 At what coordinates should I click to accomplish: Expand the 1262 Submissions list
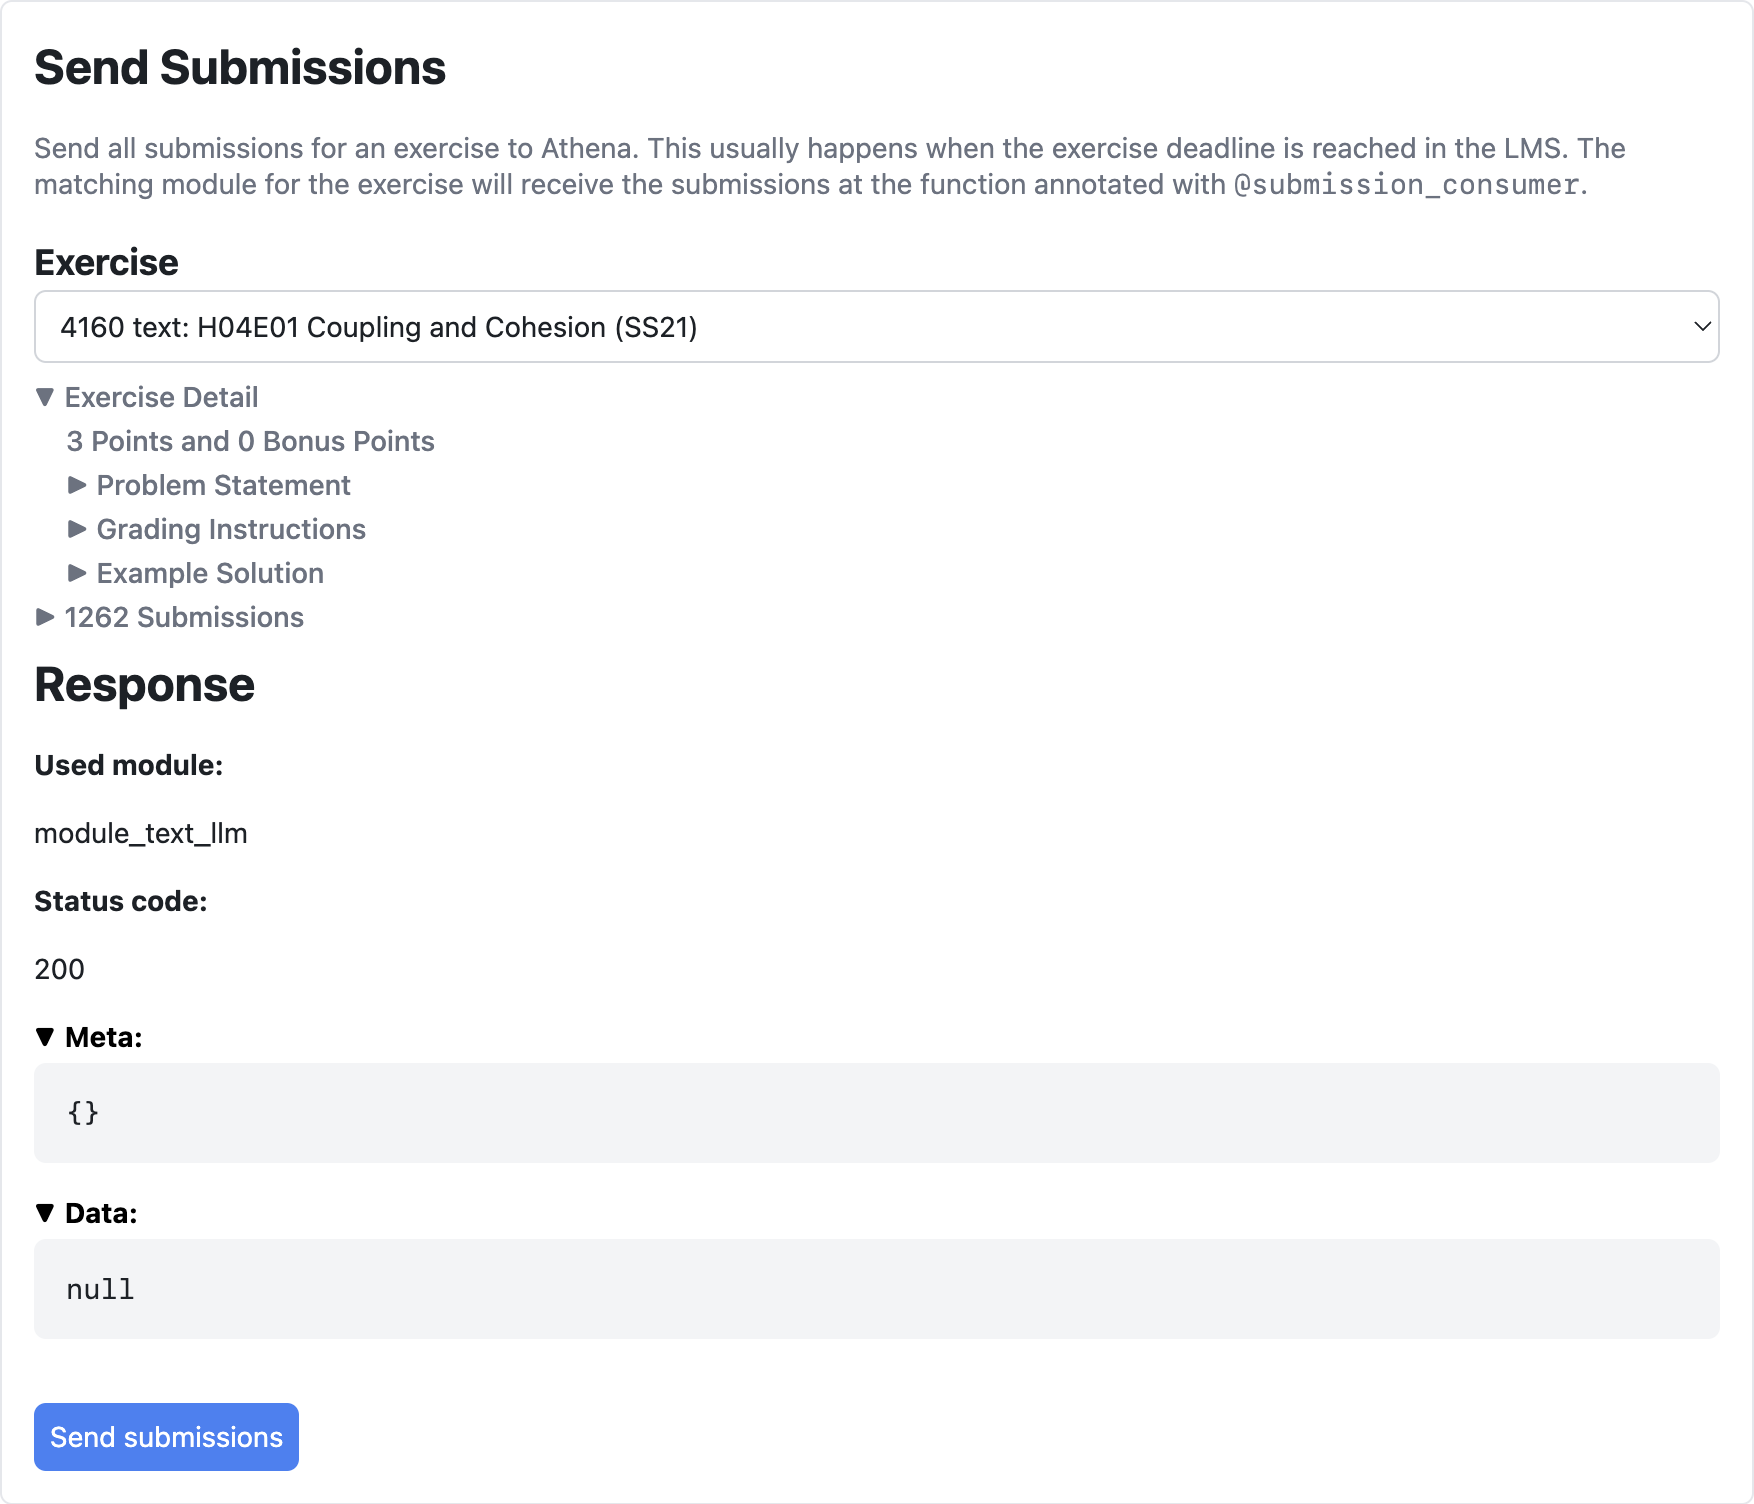pyautogui.click(x=183, y=617)
